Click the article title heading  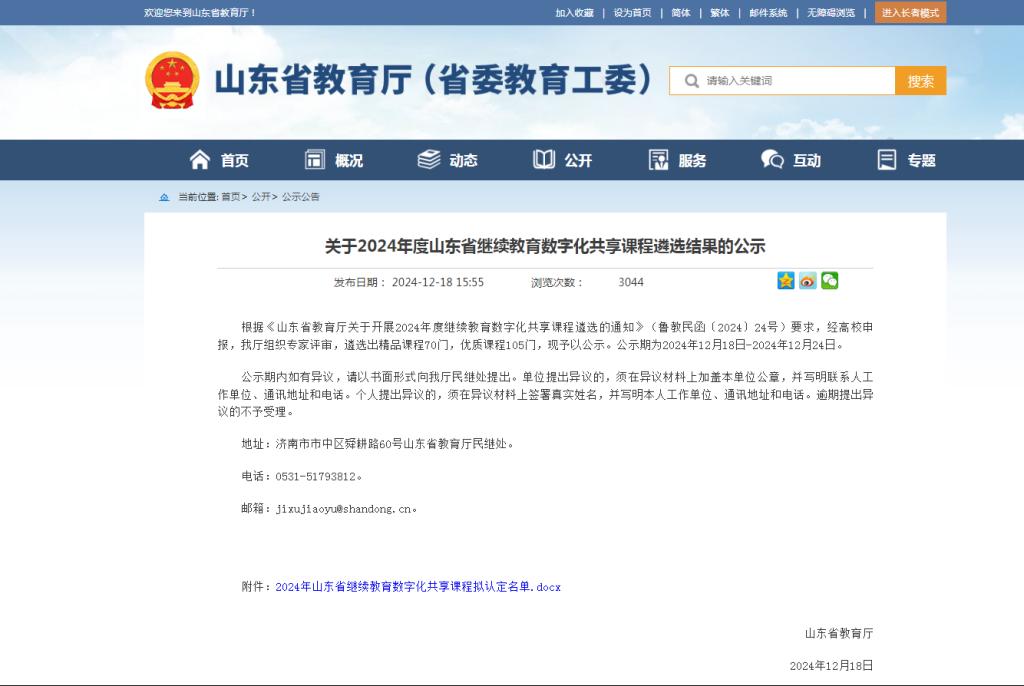tap(545, 246)
